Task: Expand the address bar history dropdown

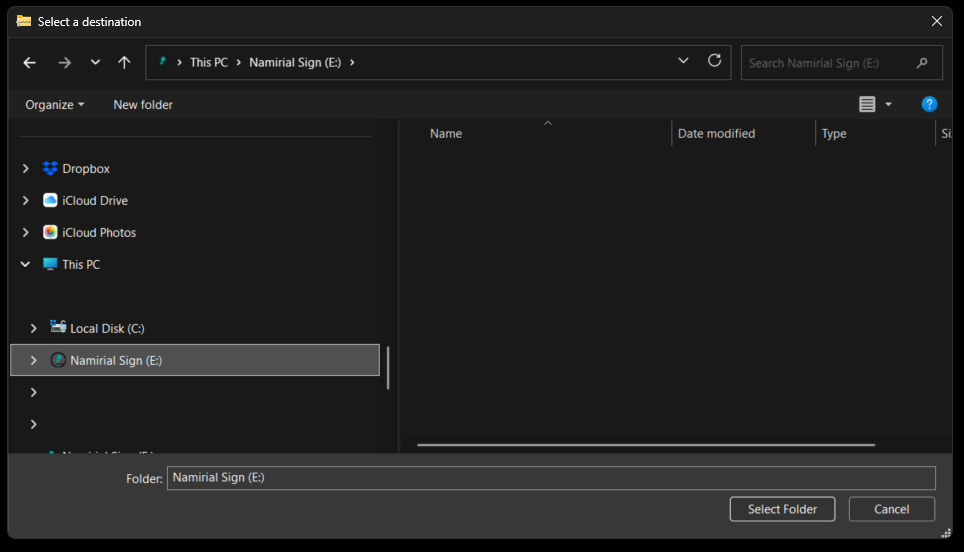Action: [x=683, y=61]
